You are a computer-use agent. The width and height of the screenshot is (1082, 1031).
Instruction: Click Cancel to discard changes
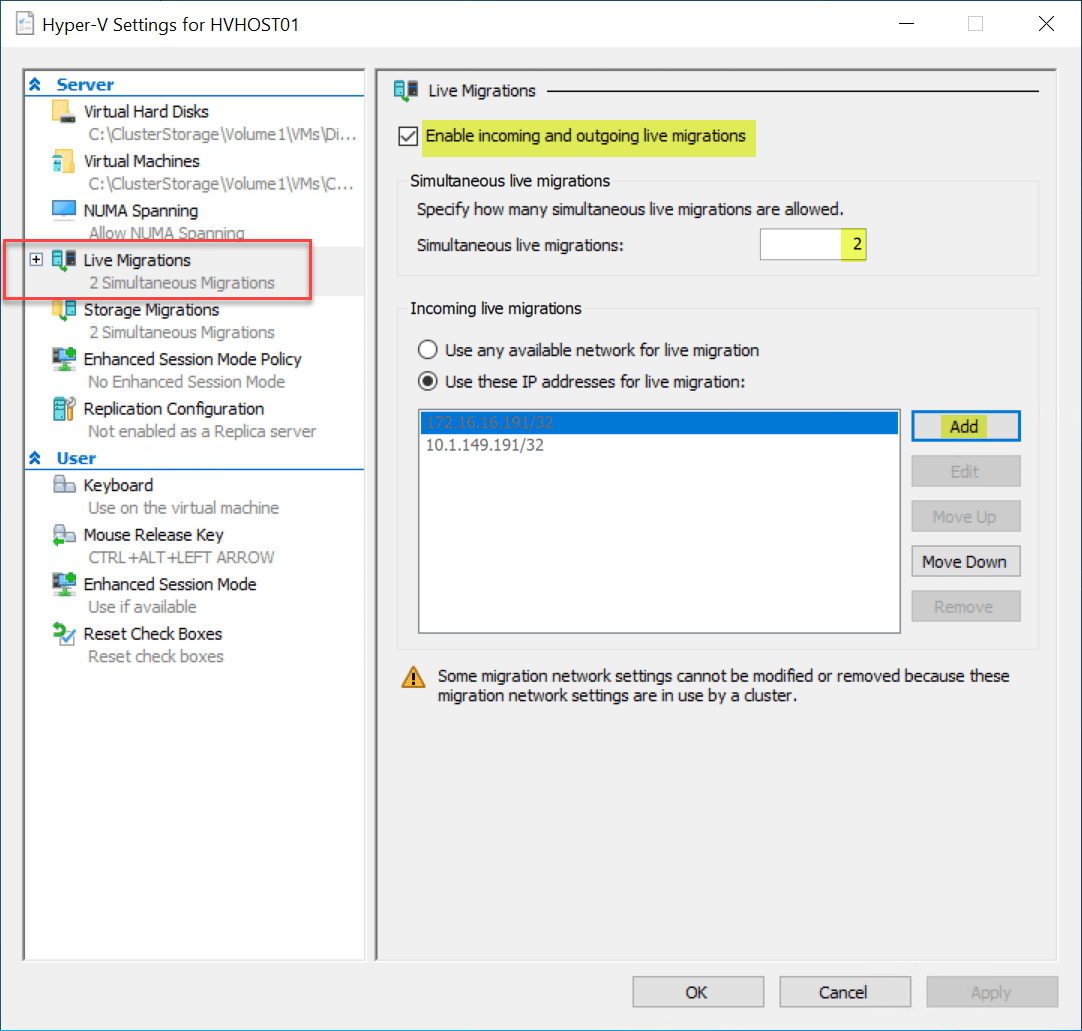(x=845, y=992)
